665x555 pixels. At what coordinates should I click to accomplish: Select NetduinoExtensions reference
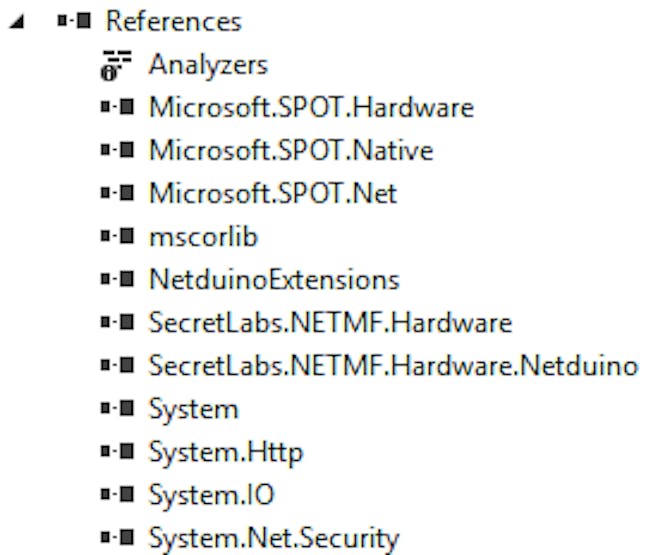[x=274, y=280]
